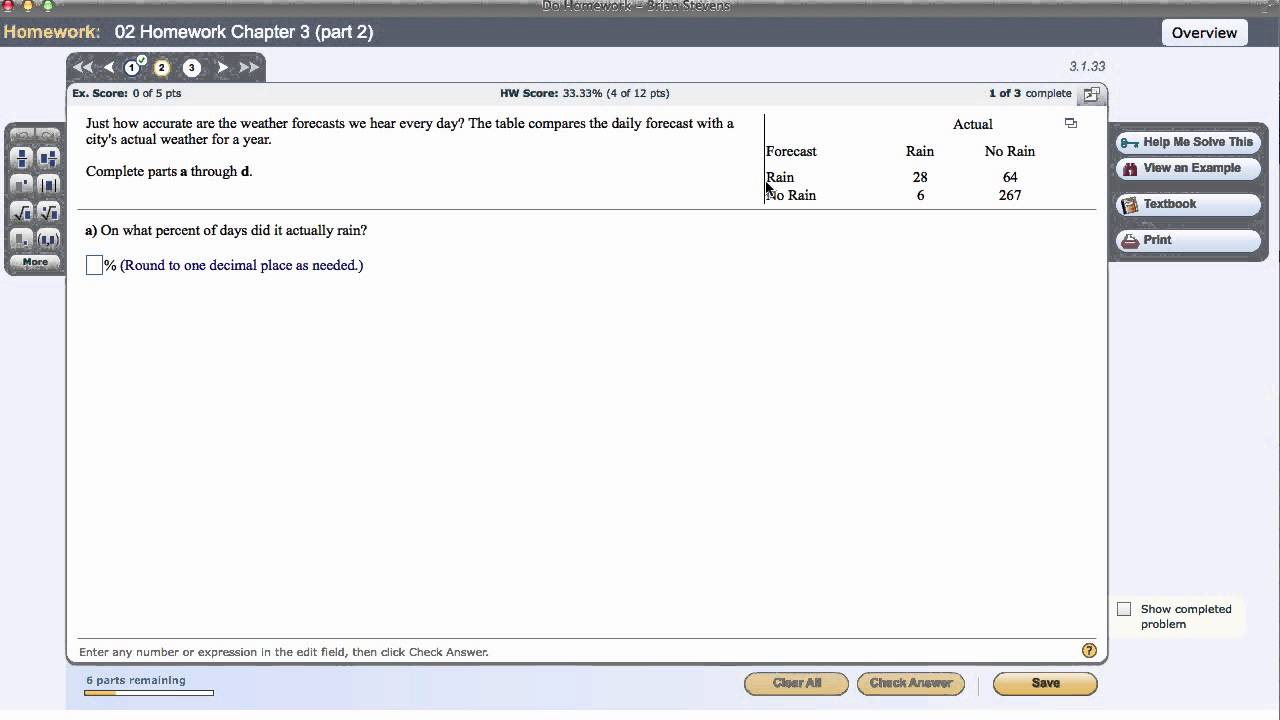Enable Show completed problem checkbox
This screenshot has width=1280, height=720.
(x=1124, y=609)
